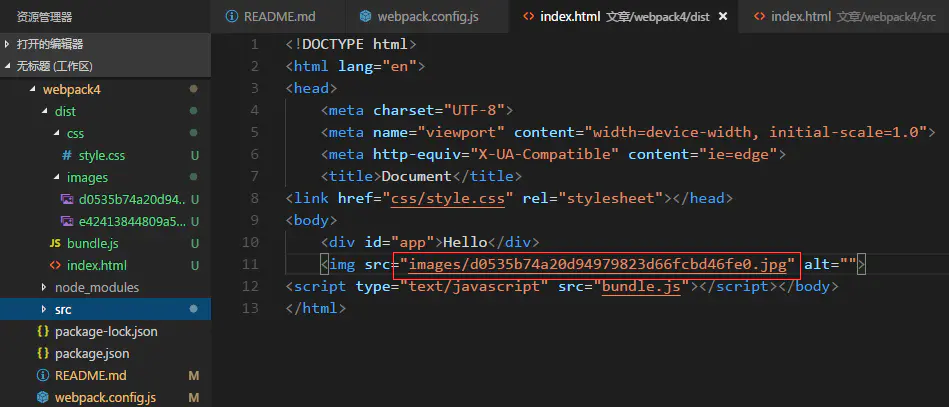Open style.css in the explorer
This screenshot has height=407, width=949.
[x=102, y=156]
